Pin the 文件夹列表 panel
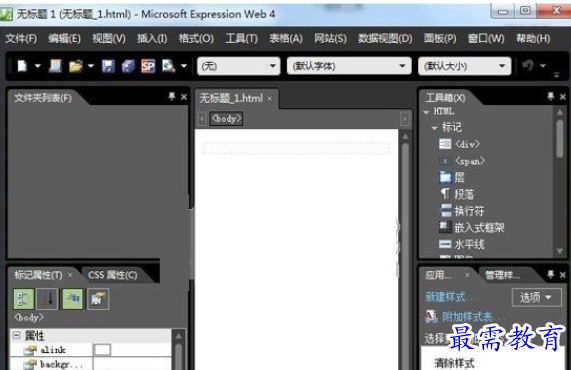 (172, 97)
